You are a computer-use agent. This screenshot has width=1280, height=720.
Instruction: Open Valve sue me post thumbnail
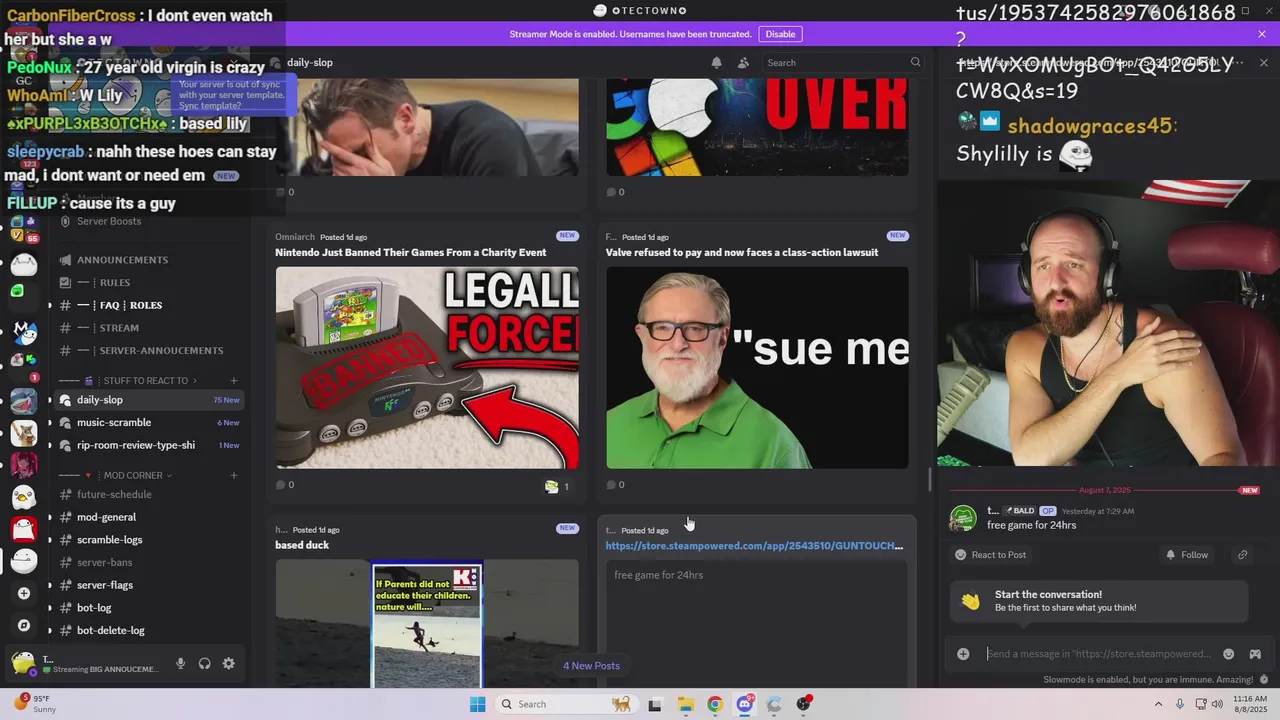pyautogui.click(x=757, y=367)
